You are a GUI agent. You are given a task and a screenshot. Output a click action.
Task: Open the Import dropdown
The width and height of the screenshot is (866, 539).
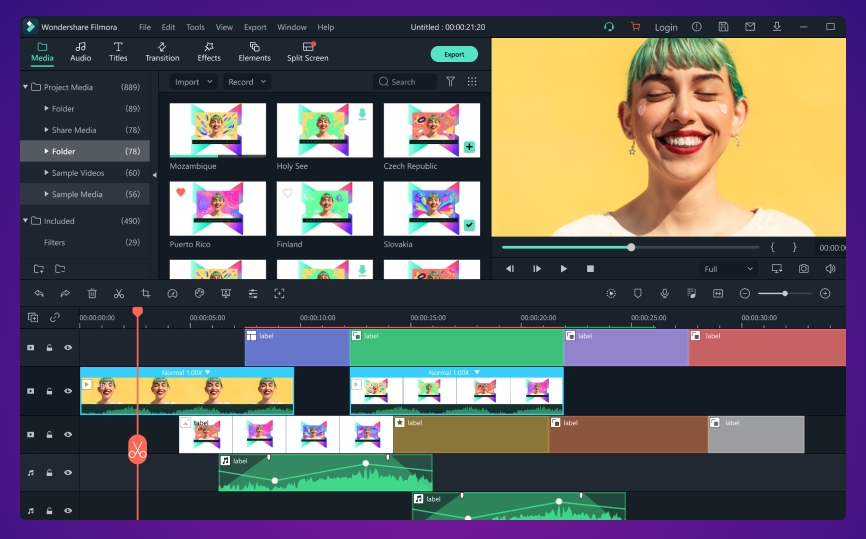193,82
